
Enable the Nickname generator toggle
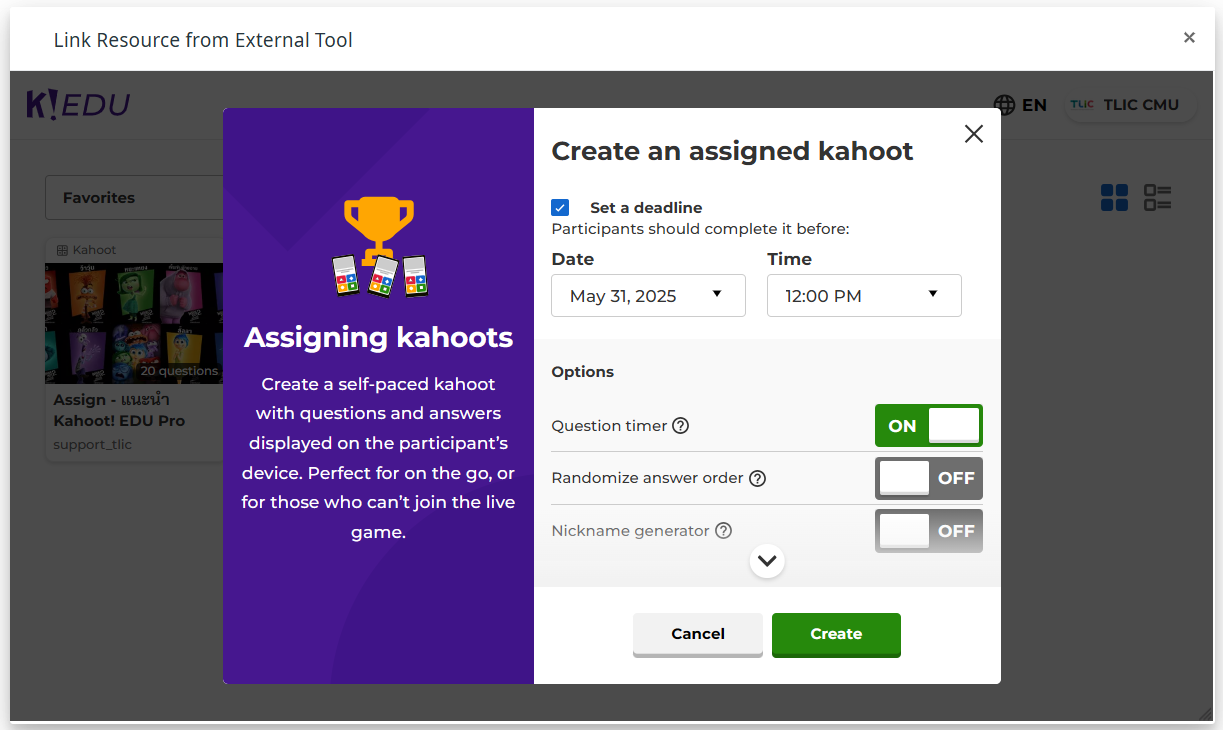click(928, 531)
